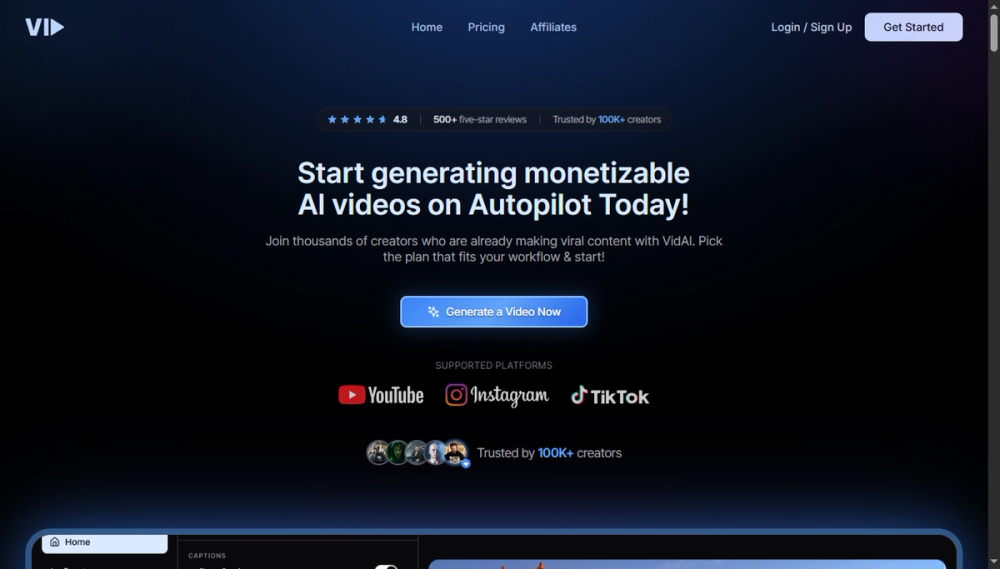1000x569 pixels.
Task: Click the blue verified badge on avatars
Action: click(466, 464)
